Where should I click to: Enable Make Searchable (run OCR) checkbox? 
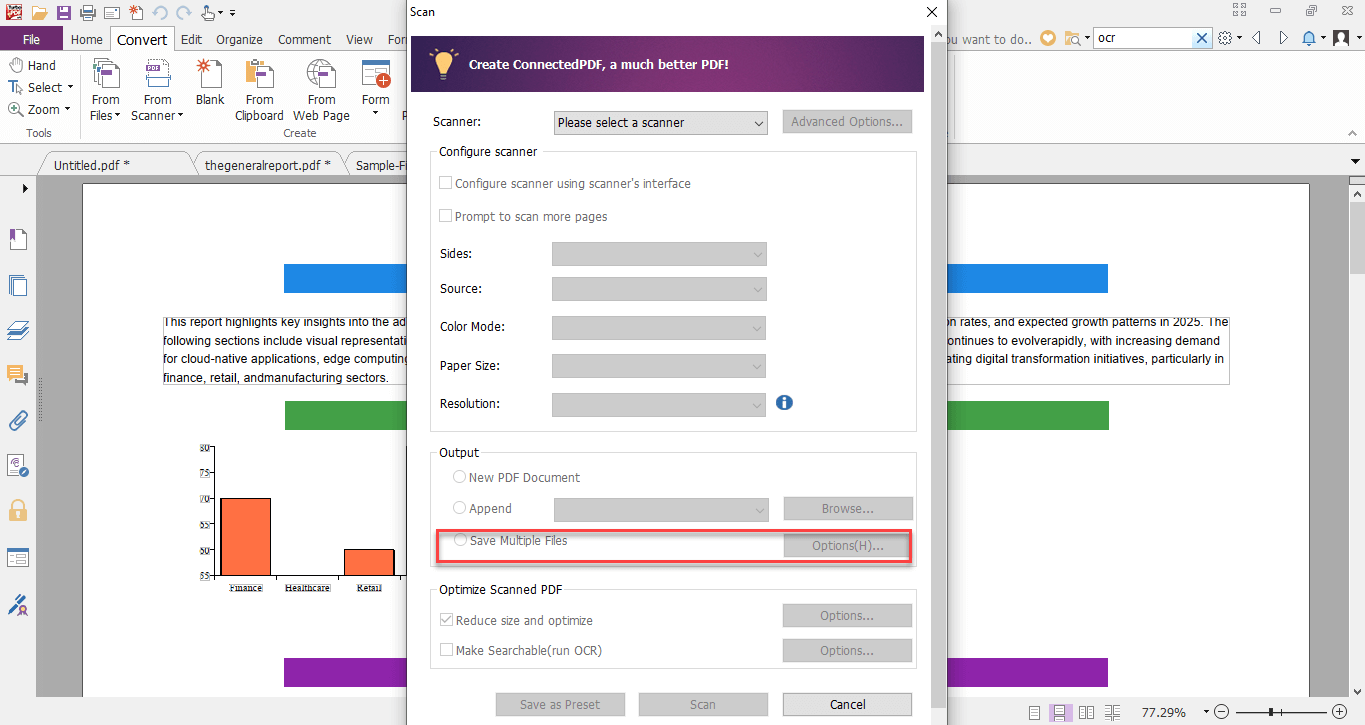click(446, 651)
